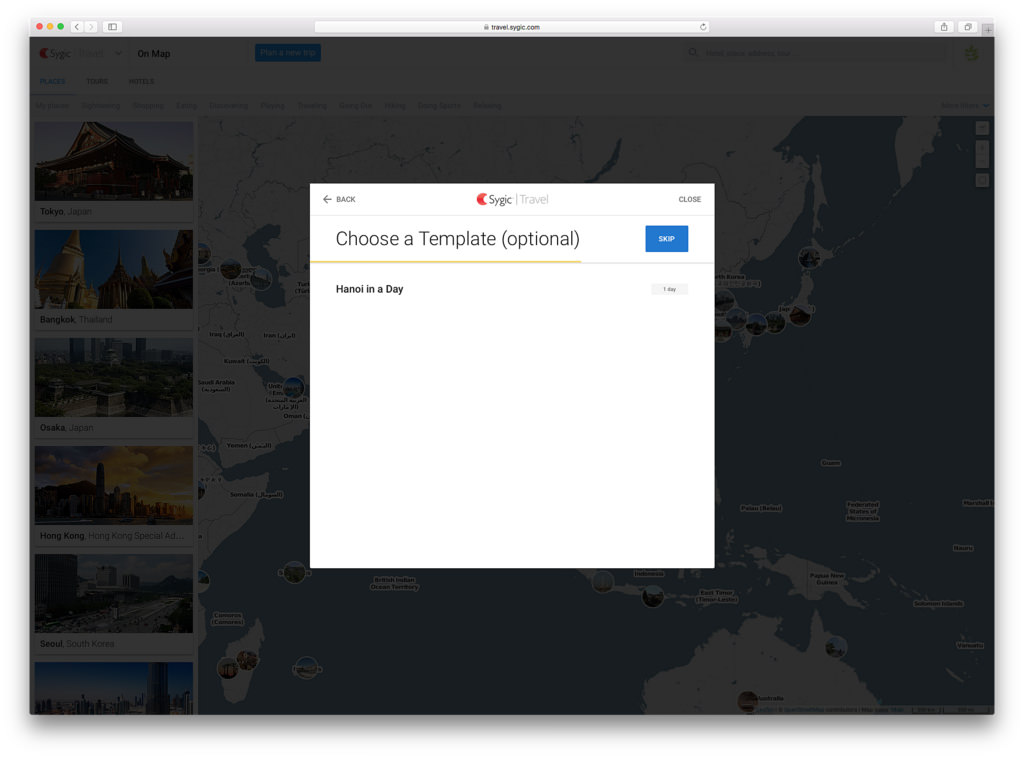The width and height of the screenshot is (1024, 757).
Task: Select the Sightseeing category filter
Action: [x=101, y=105]
